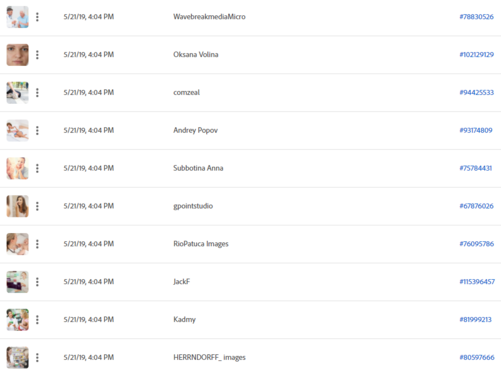The image size is (501, 373).
Task: Click the kebab menu in the comzeal row
Action: coord(37,92)
